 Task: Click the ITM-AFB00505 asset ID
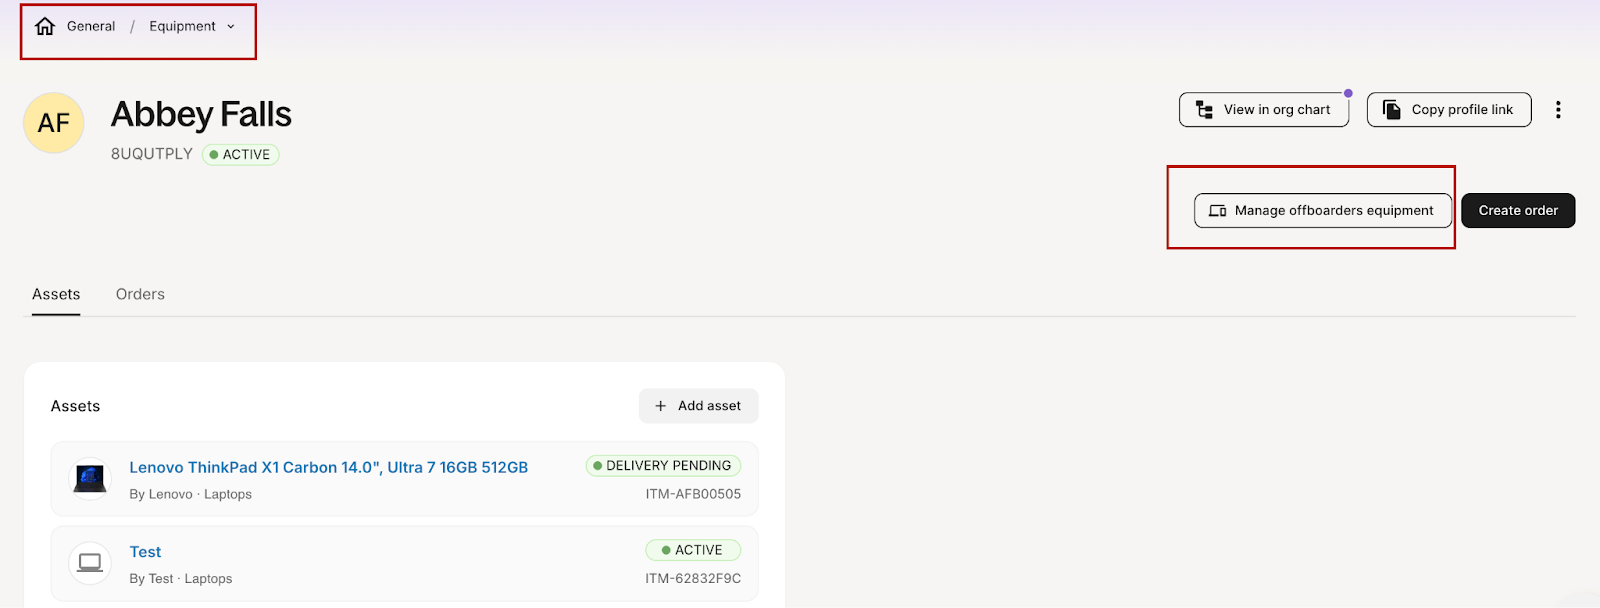click(693, 494)
